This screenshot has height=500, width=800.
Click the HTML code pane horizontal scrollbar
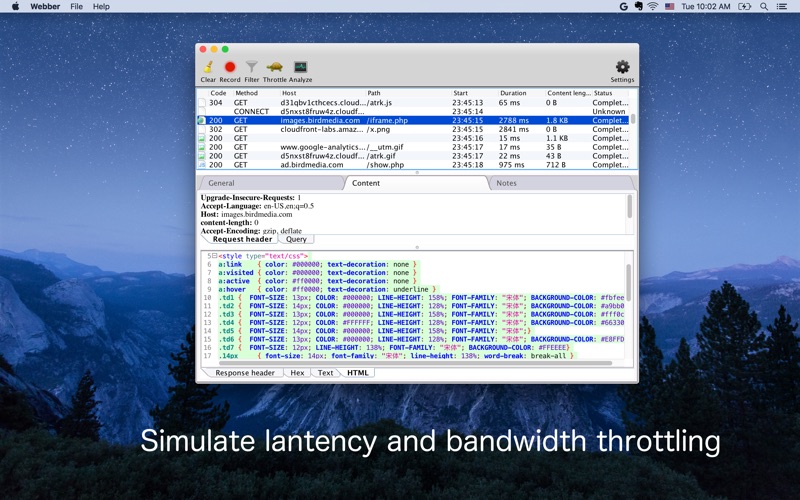point(415,363)
